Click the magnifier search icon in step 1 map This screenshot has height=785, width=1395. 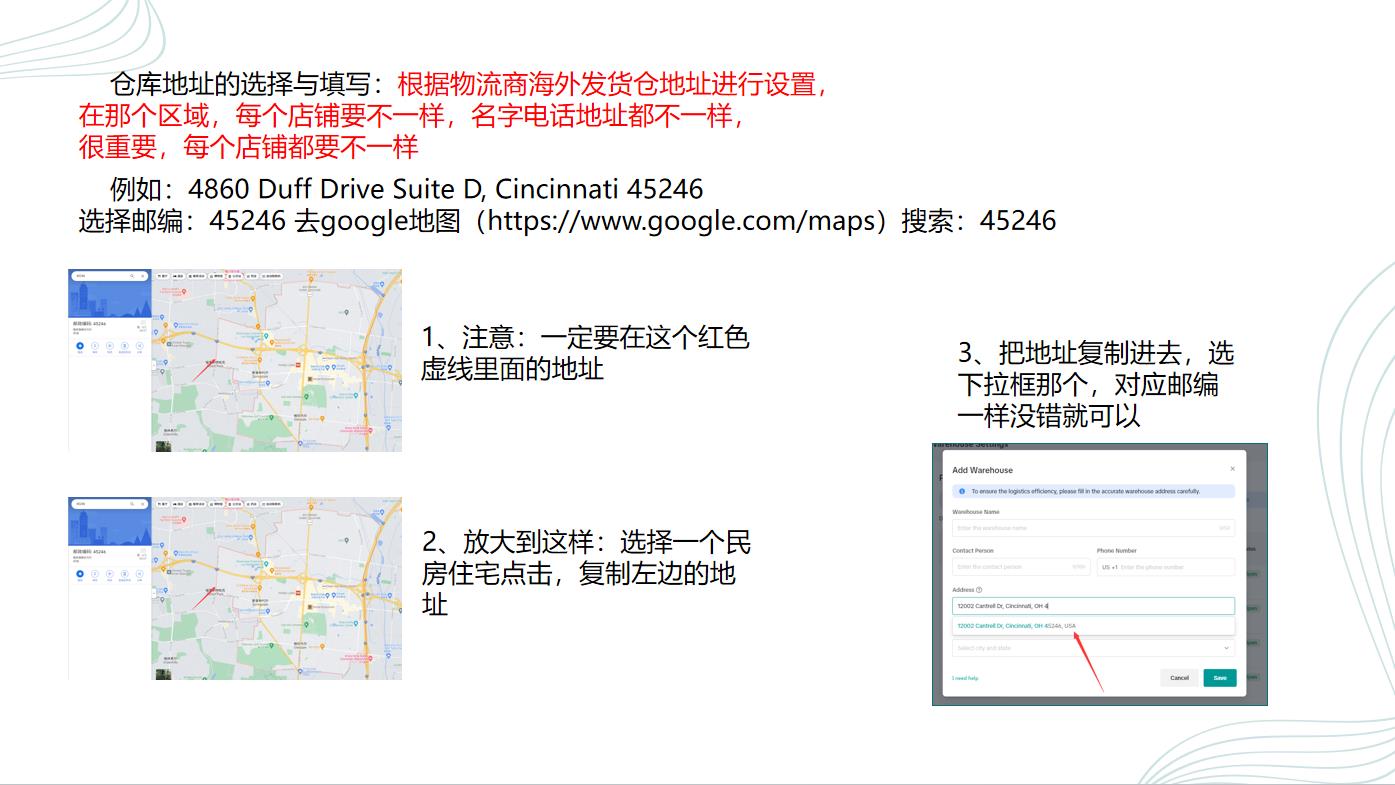(132, 276)
